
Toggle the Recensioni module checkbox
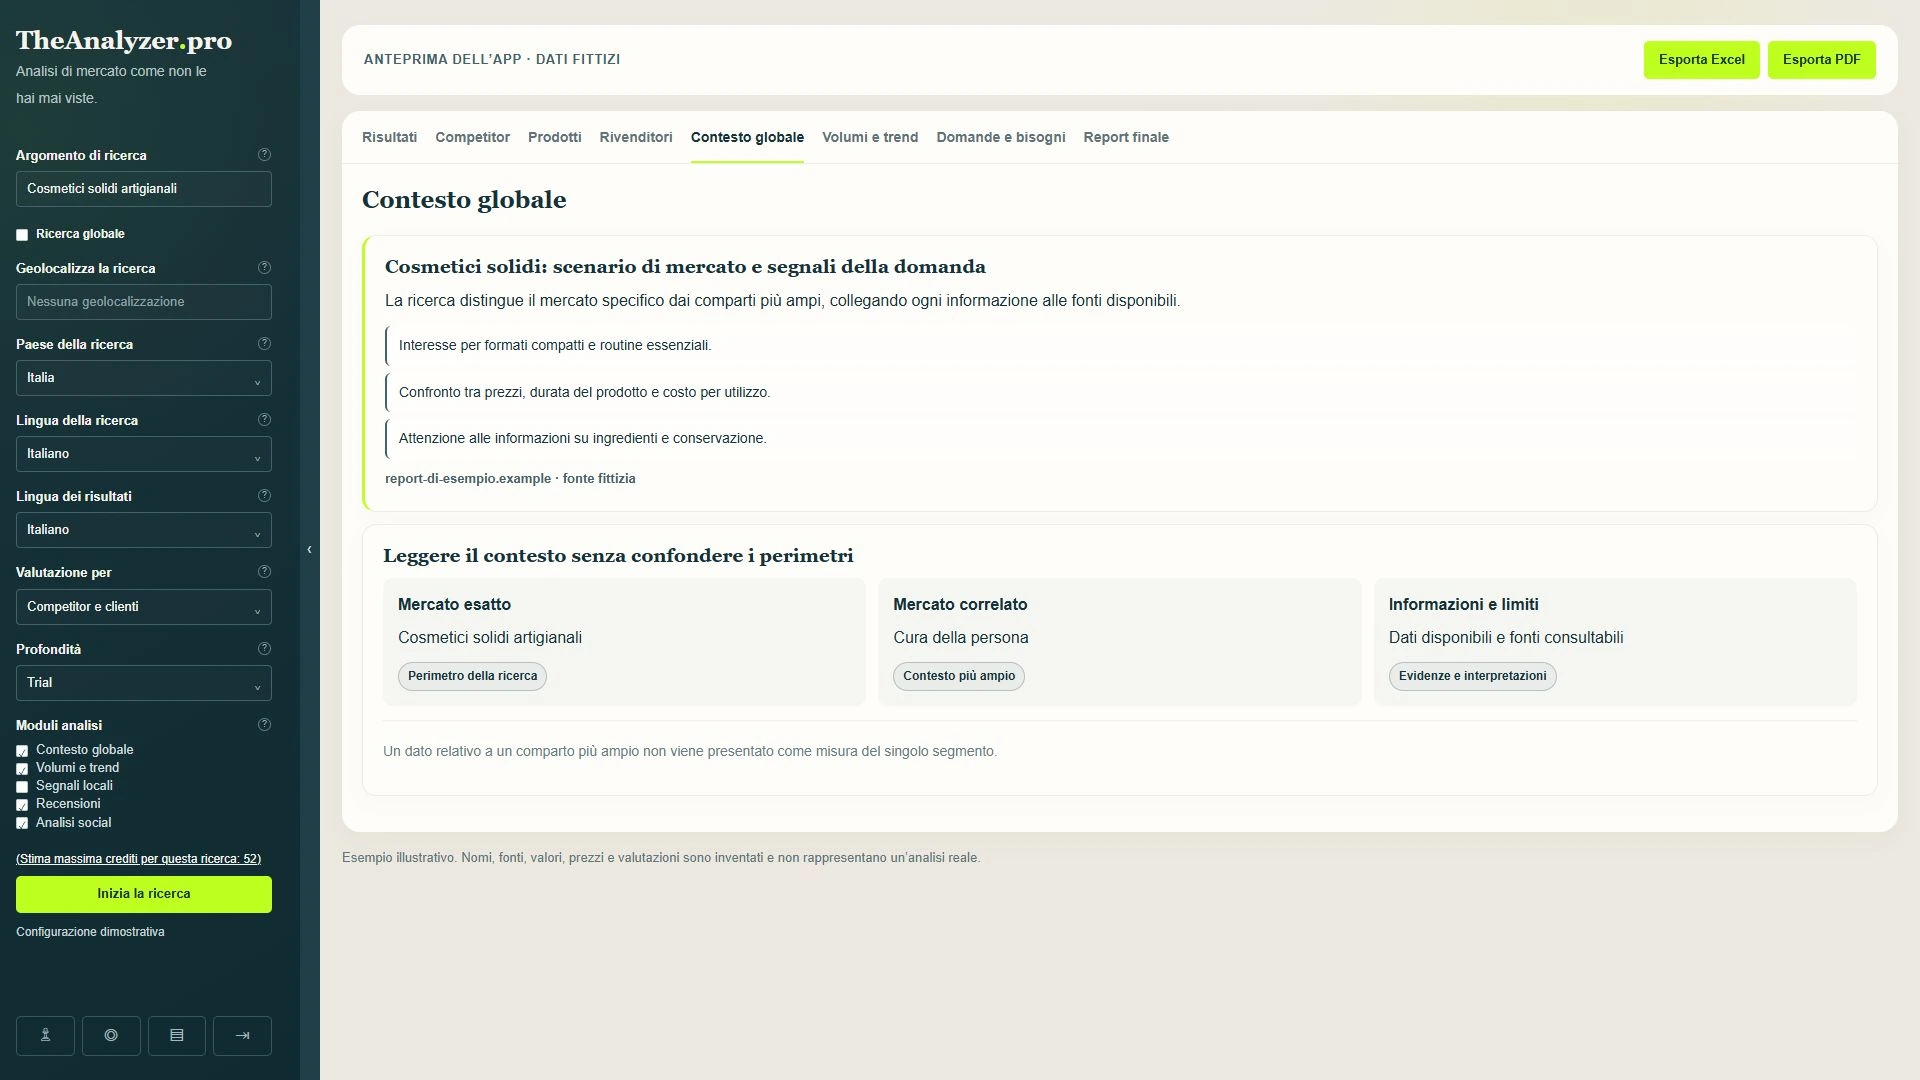click(x=22, y=805)
